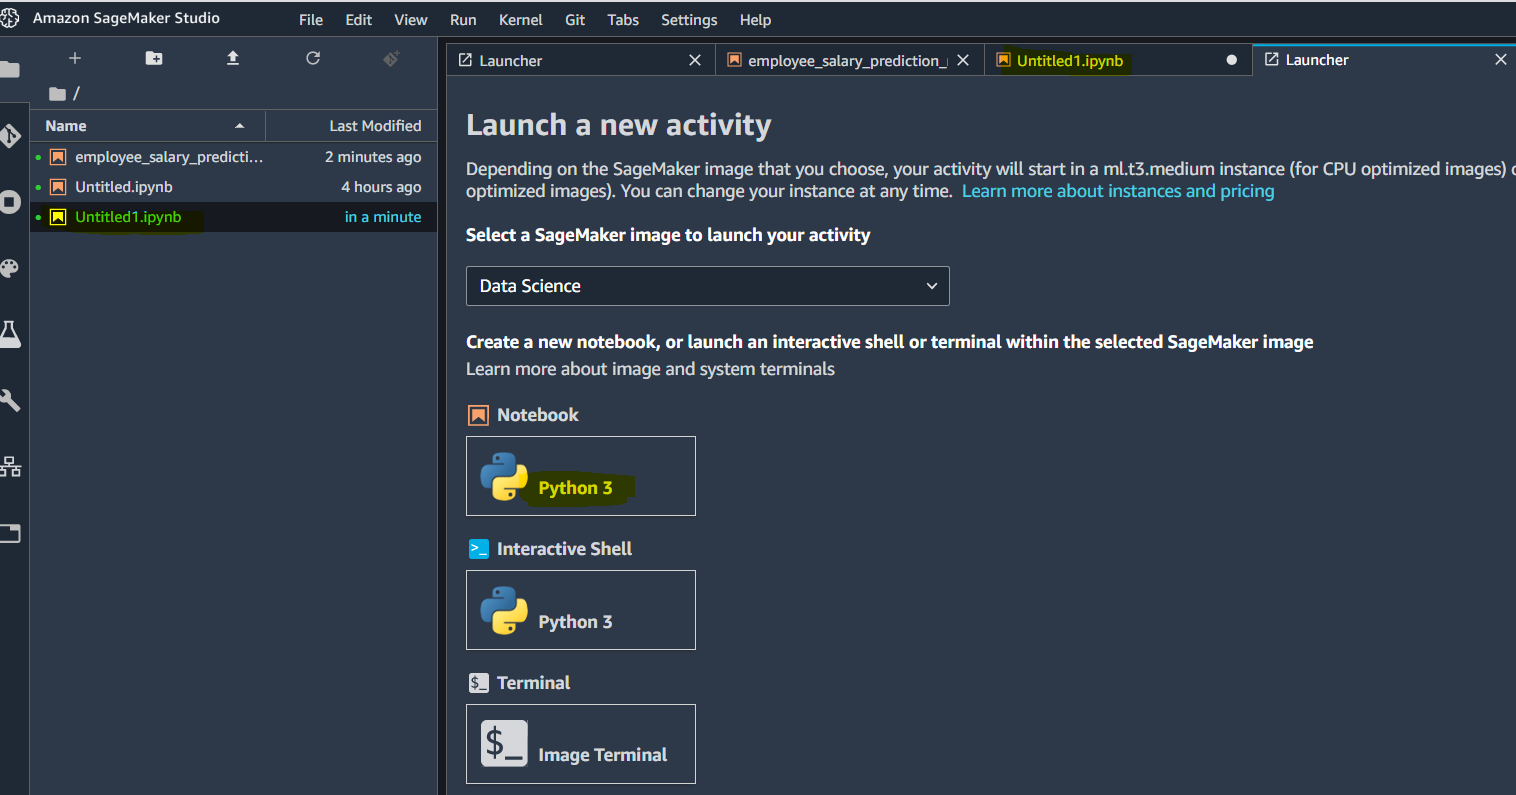This screenshot has height=795, width=1516.
Task: Open the Kernel menu
Action: point(521,20)
